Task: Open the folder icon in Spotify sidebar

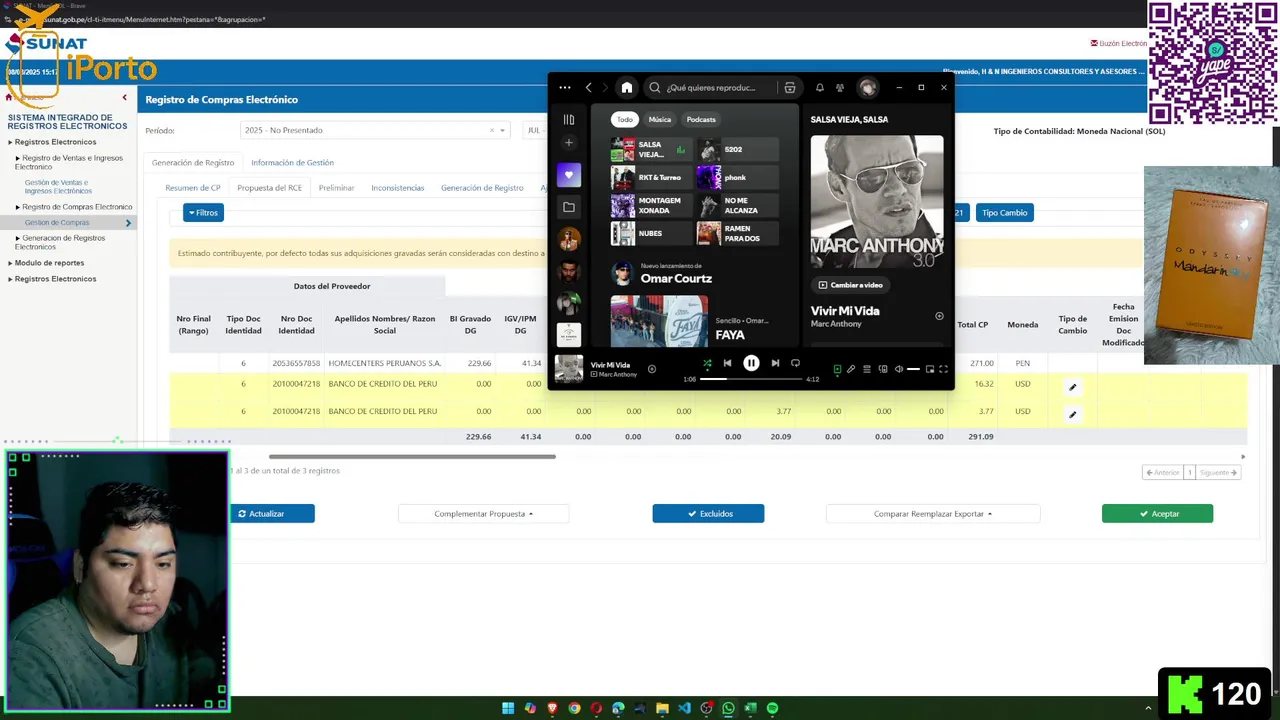Action: point(569,207)
